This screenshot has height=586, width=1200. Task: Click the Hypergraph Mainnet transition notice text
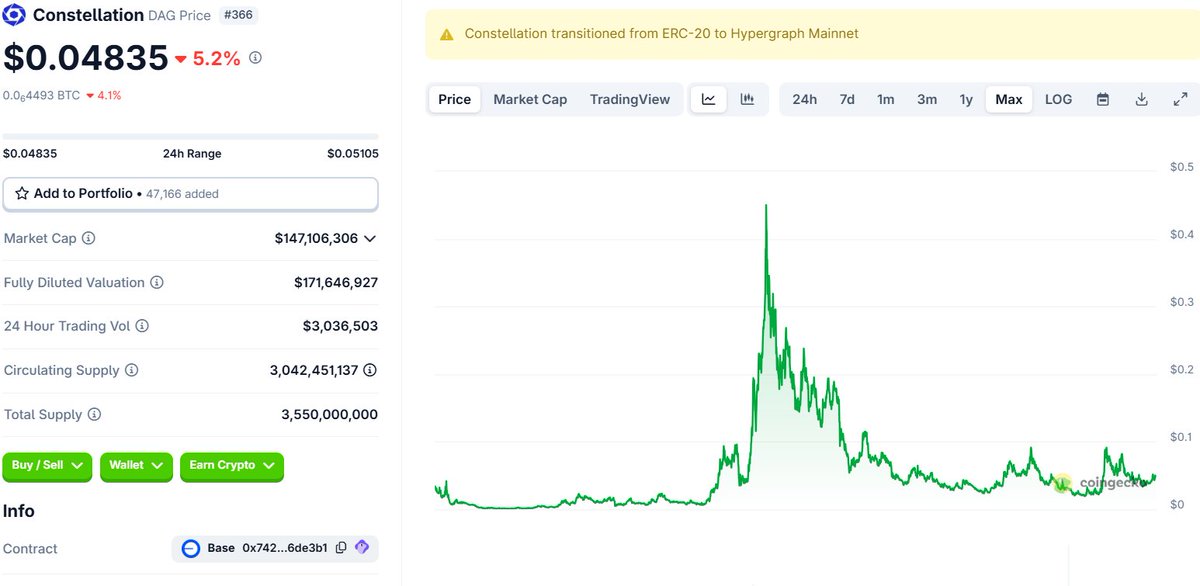click(661, 34)
